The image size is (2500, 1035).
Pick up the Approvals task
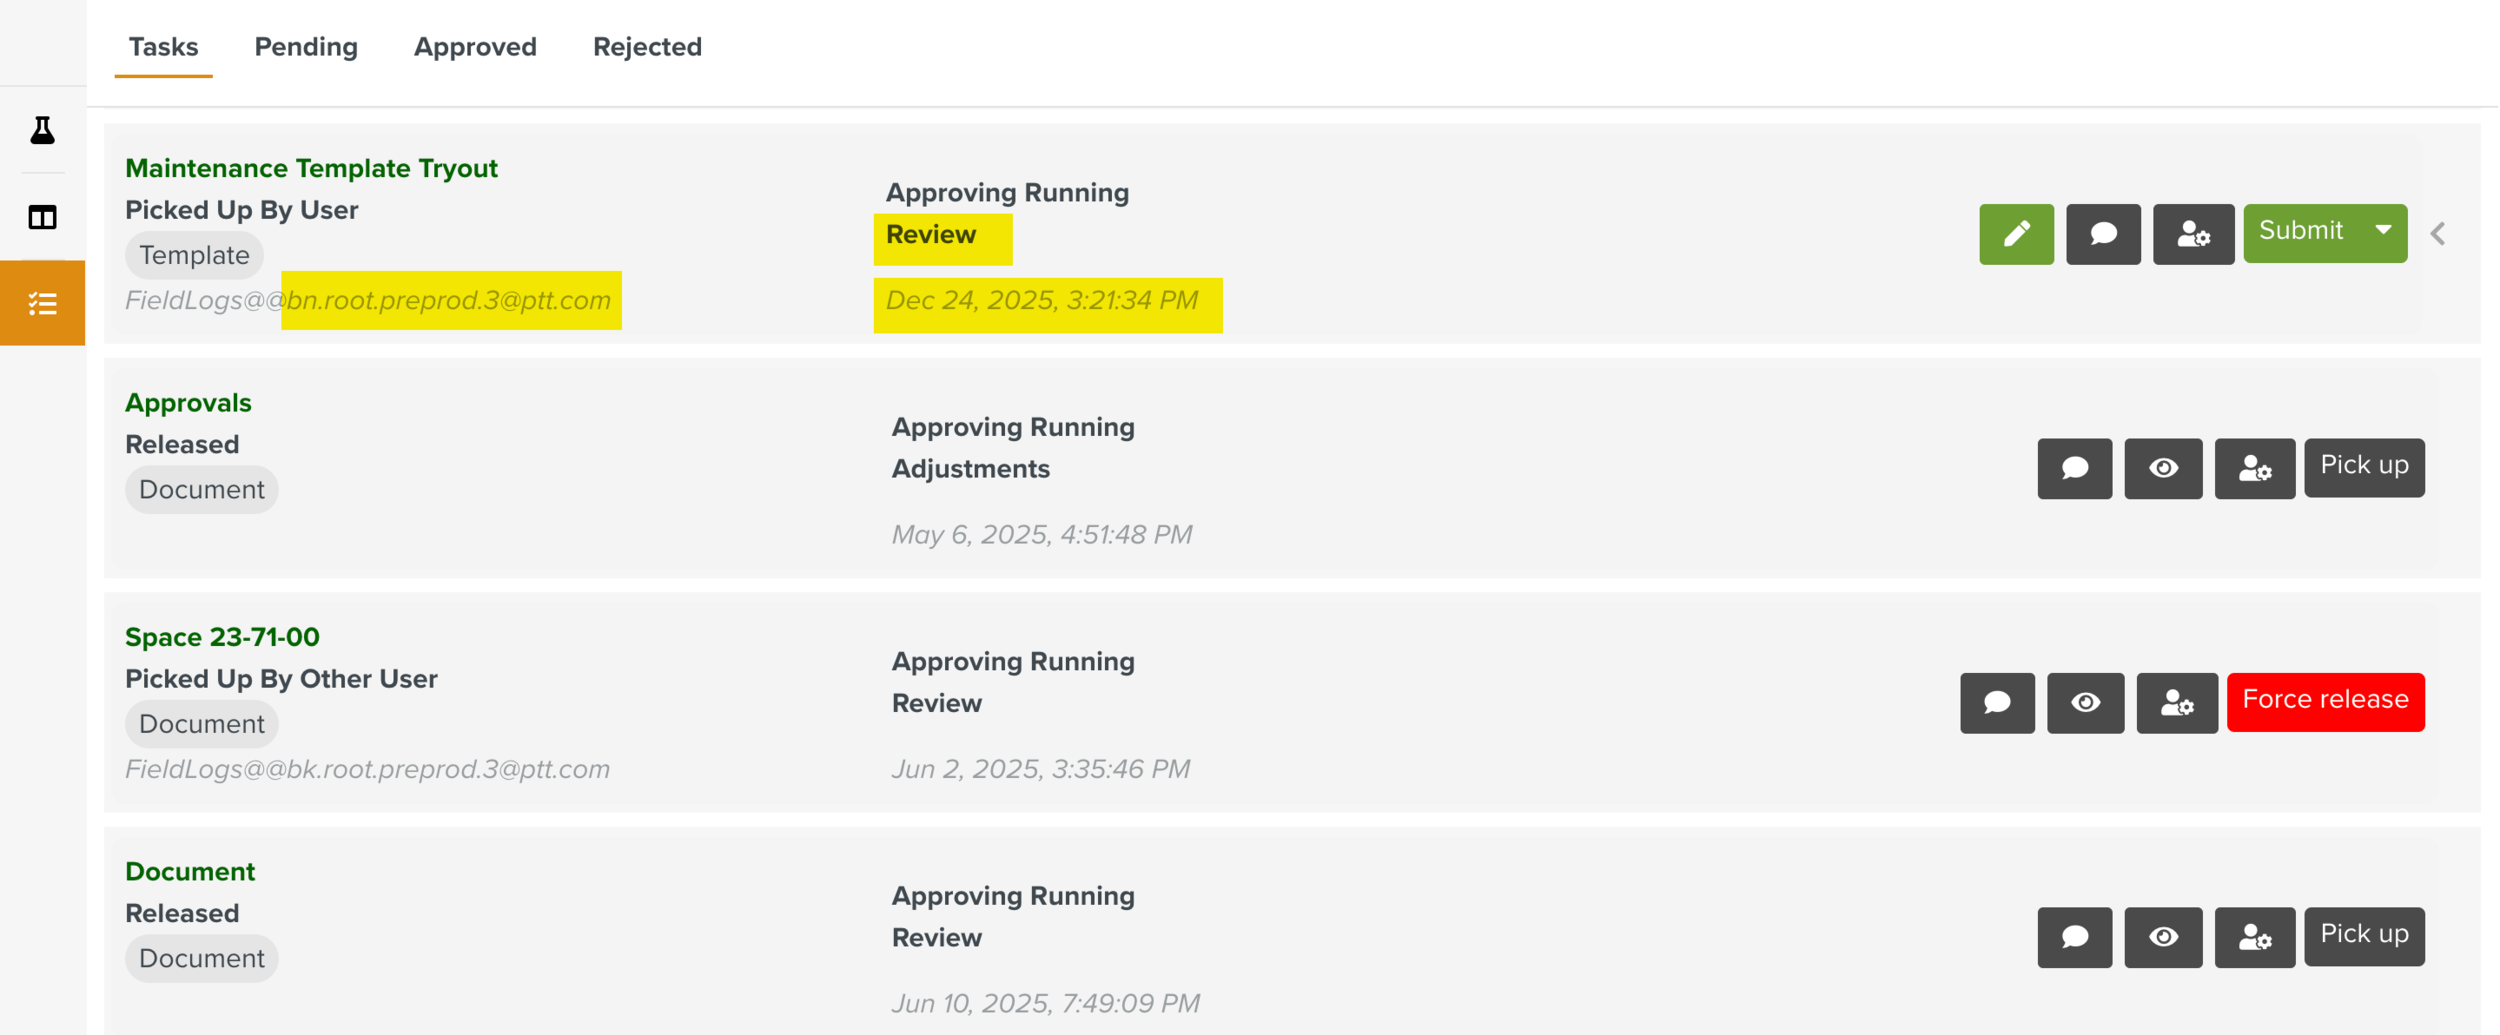pos(2363,467)
